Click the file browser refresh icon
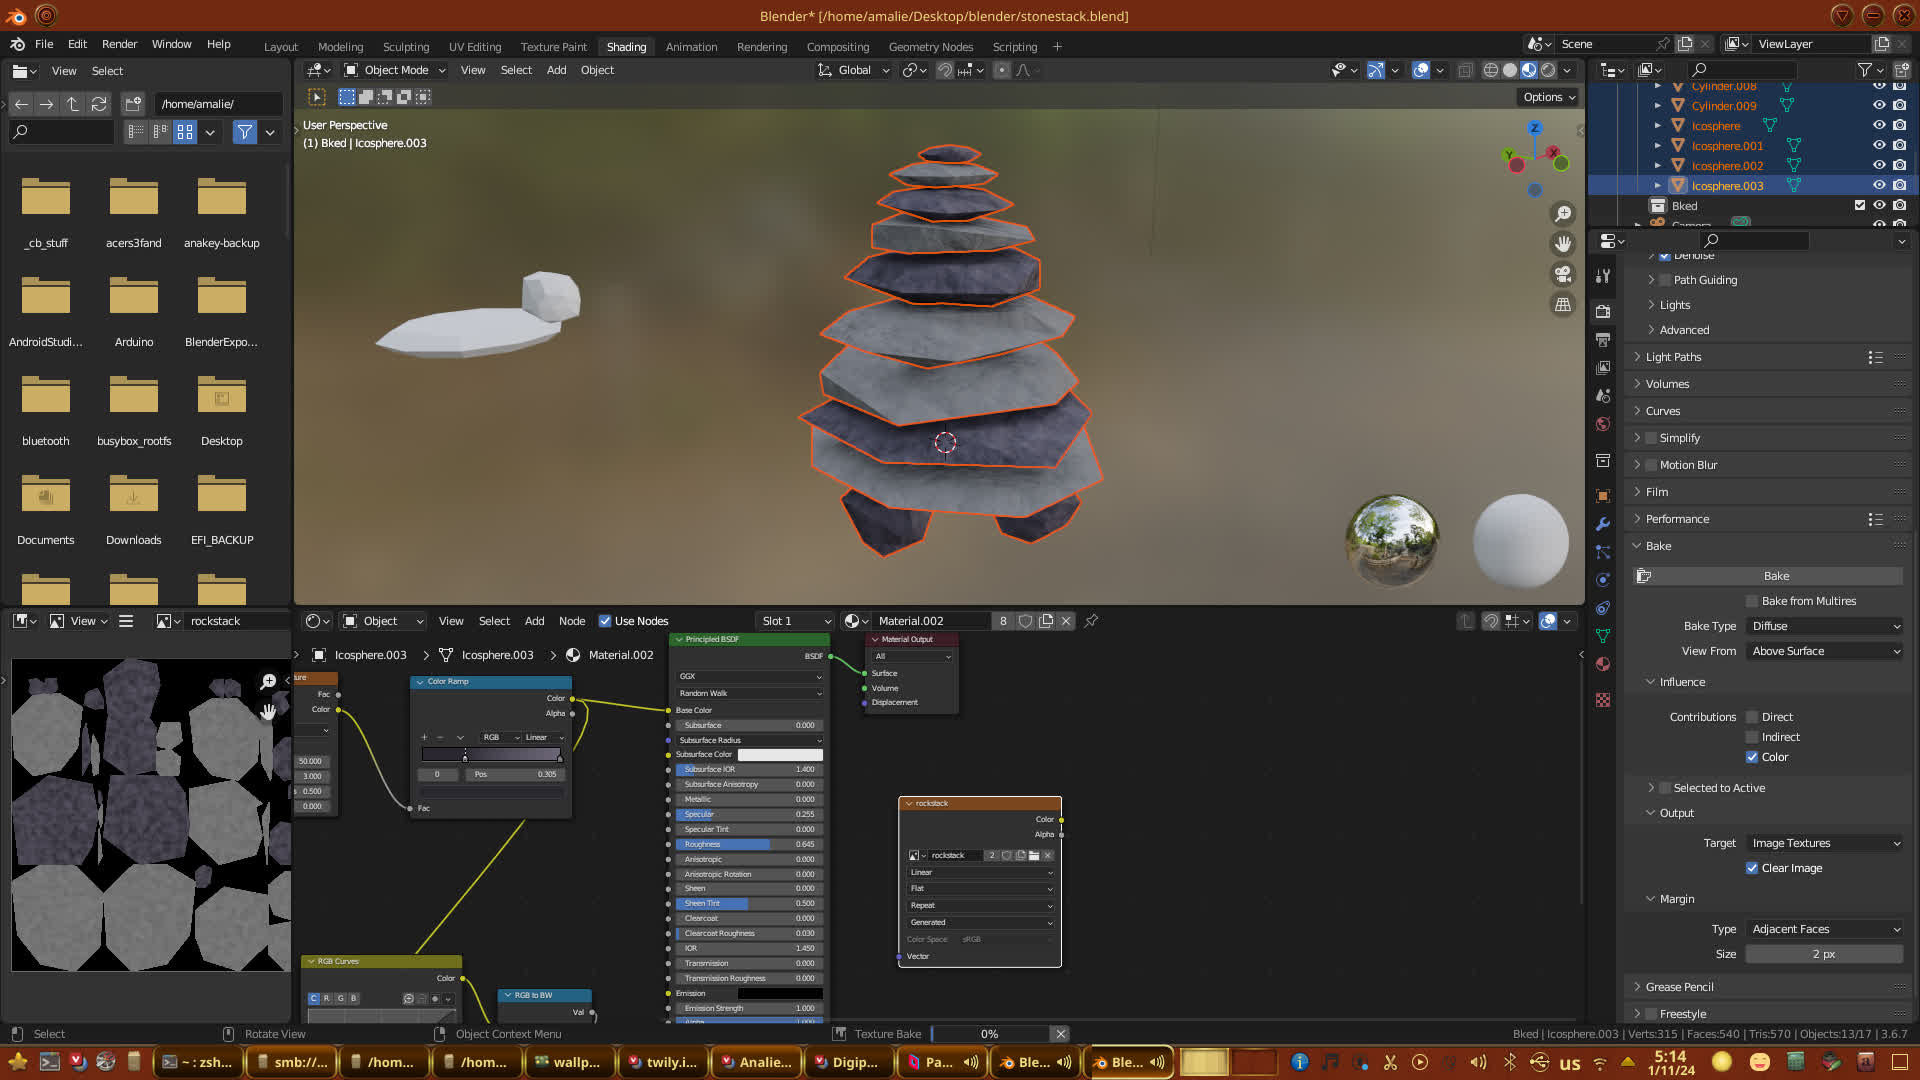The width and height of the screenshot is (1920, 1080). 98,104
